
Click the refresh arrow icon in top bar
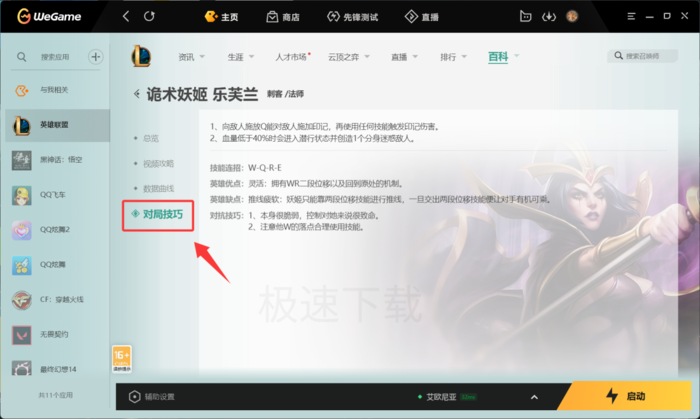[149, 17]
